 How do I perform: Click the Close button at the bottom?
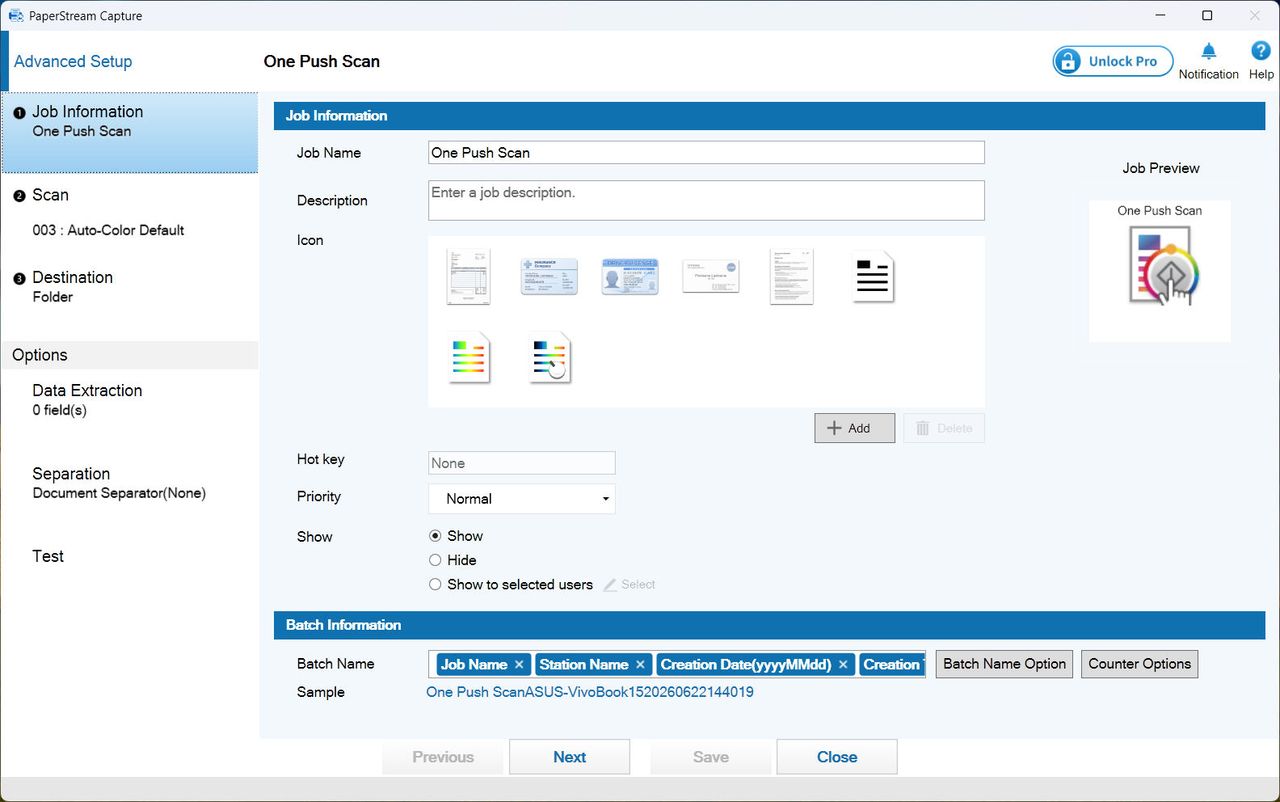837,757
